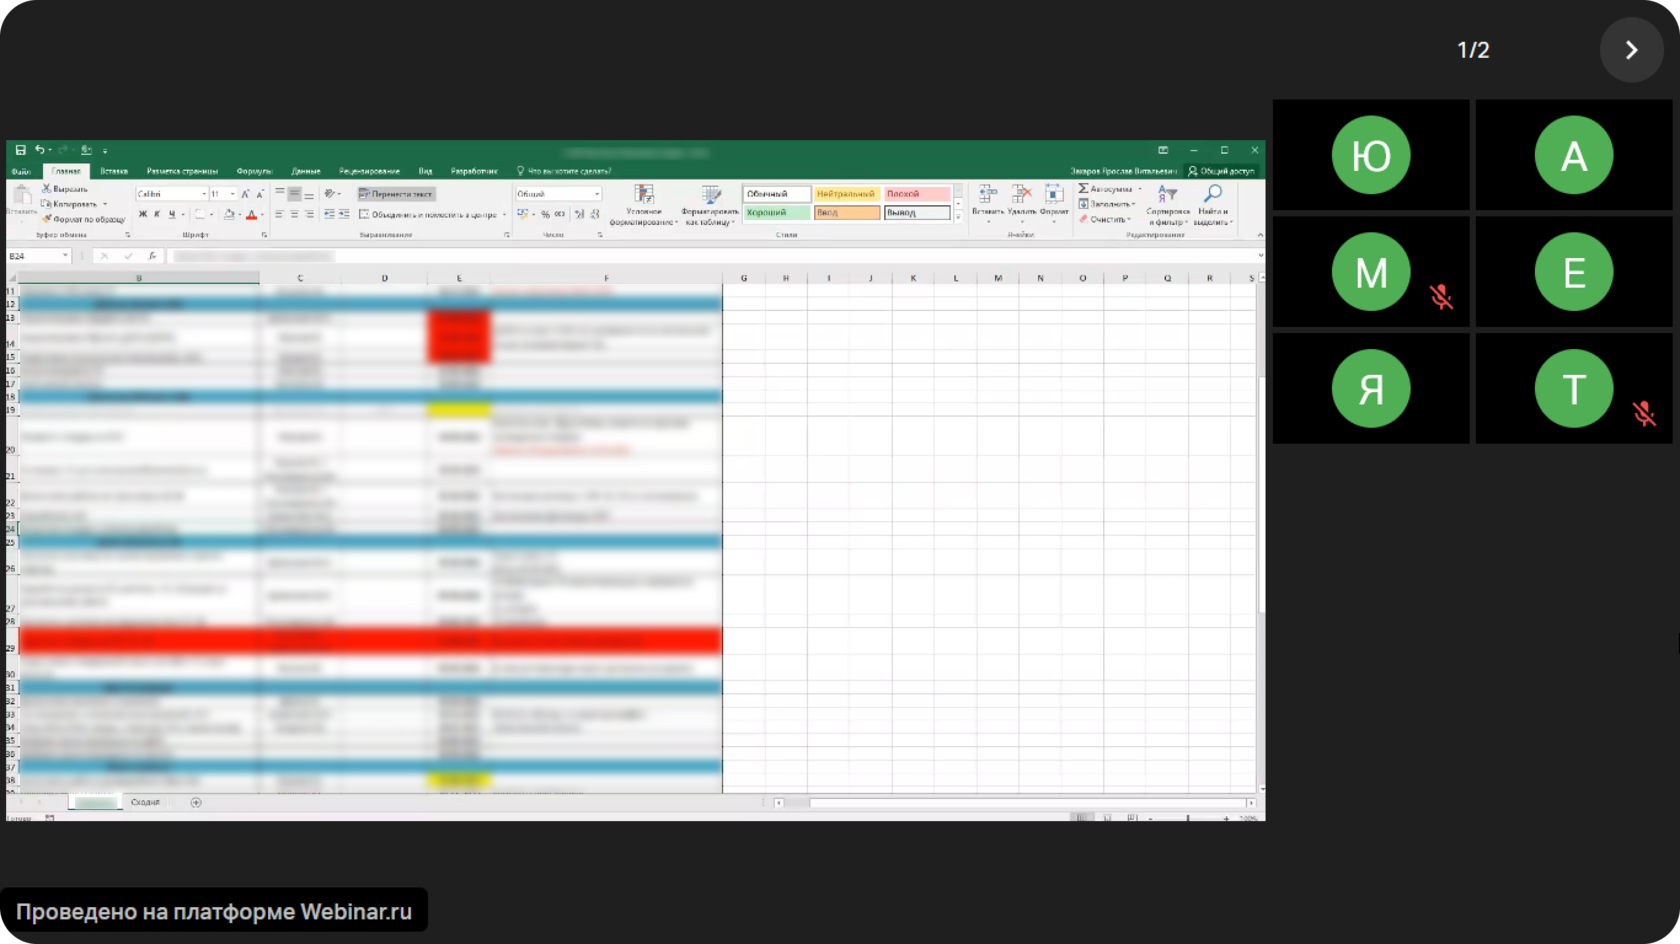Open the Формулы ribbon tab

tap(254, 171)
